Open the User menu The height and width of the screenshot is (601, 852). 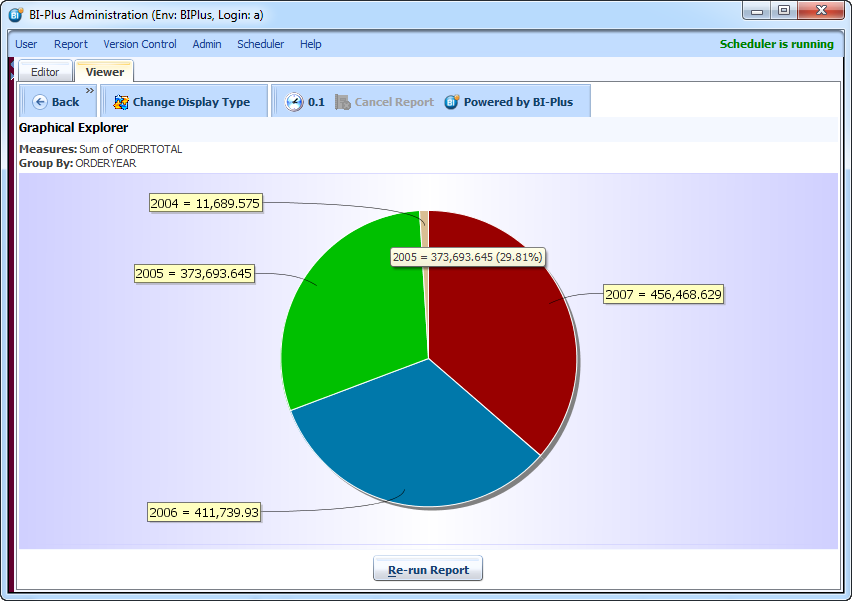[26, 44]
